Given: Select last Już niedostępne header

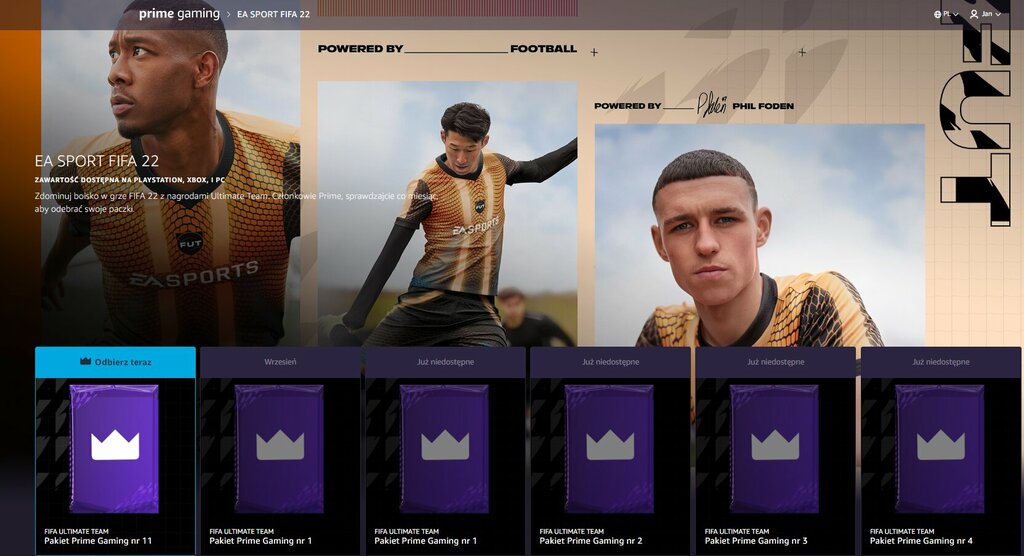Looking at the screenshot, I should pos(941,362).
